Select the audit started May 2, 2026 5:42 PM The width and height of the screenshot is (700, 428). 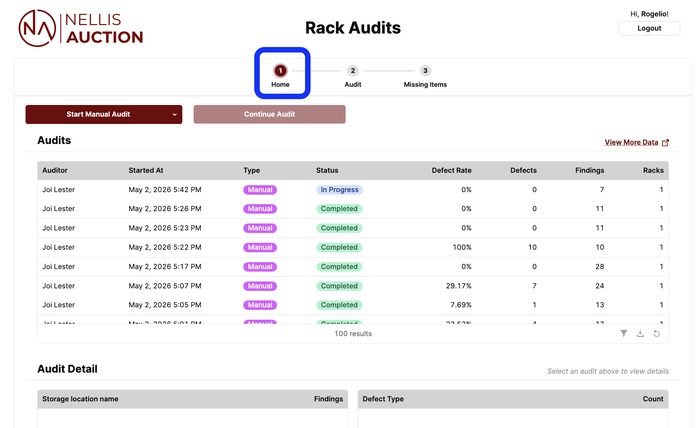tap(353, 190)
